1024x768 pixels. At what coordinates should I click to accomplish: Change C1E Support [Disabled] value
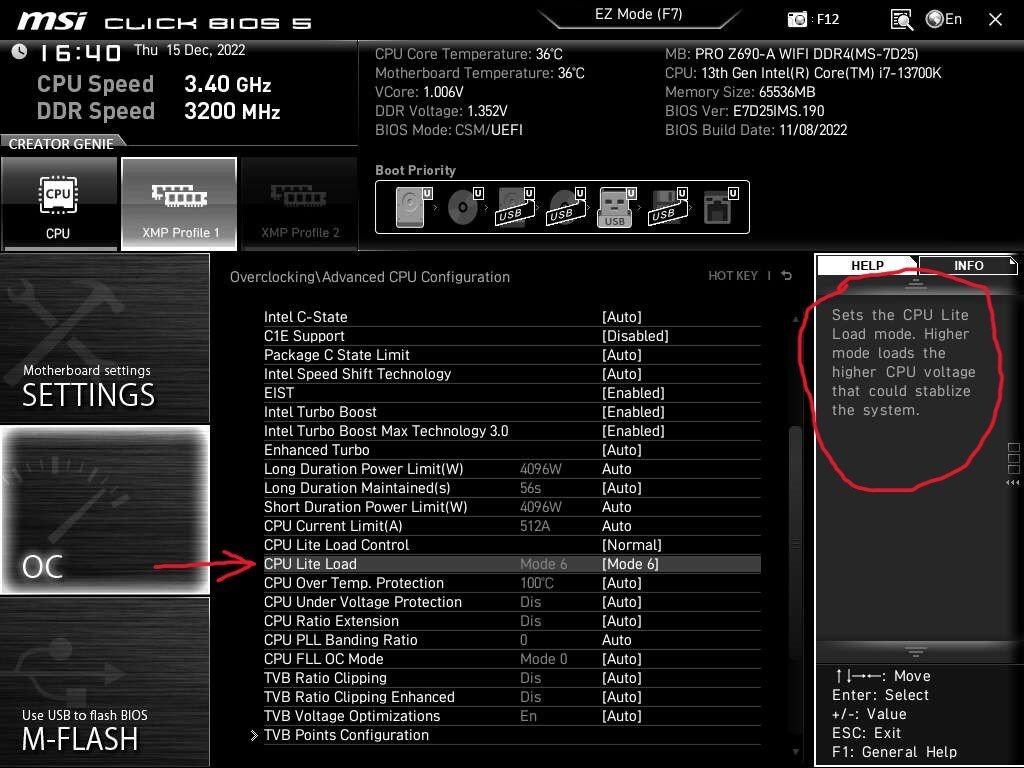pyautogui.click(x=511, y=336)
